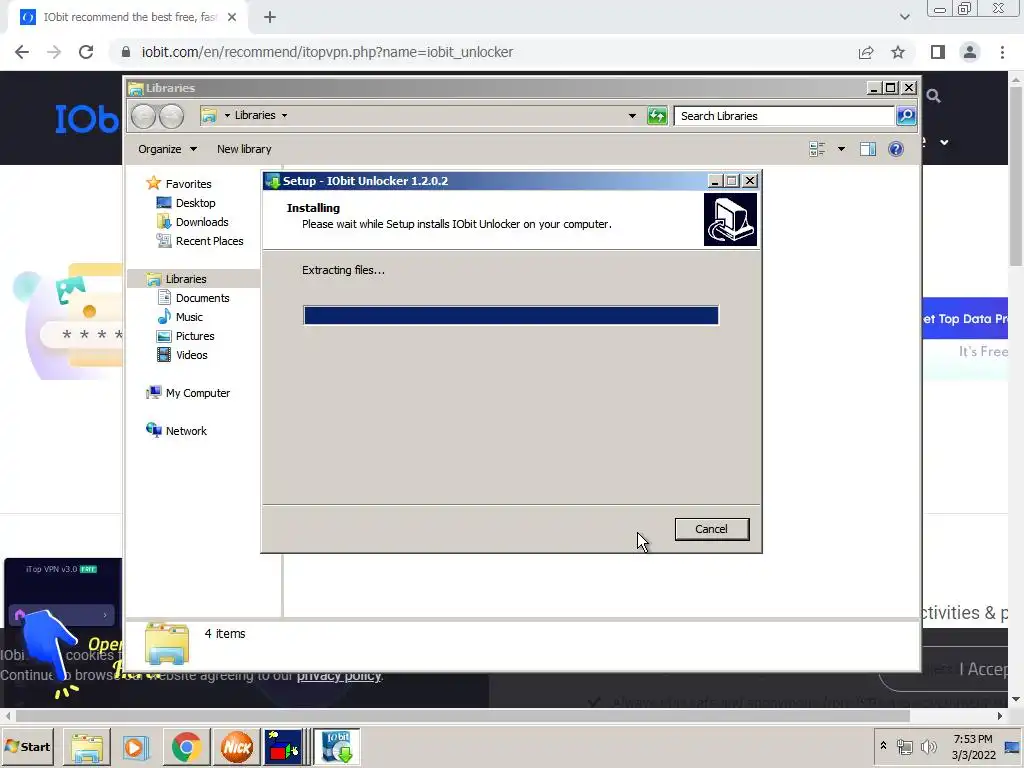Click the Chrome address bar URL
The width and height of the screenshot is (1024, 768).
click(327, 52)
